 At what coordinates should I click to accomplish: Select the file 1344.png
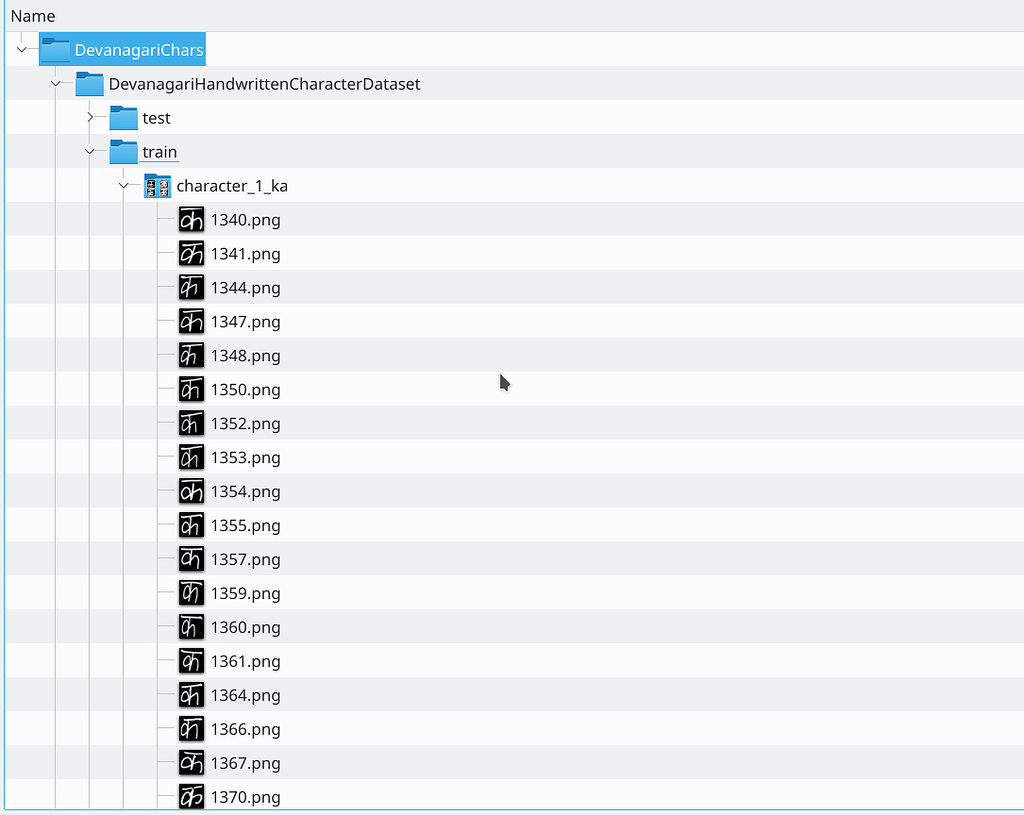[245, 287]
